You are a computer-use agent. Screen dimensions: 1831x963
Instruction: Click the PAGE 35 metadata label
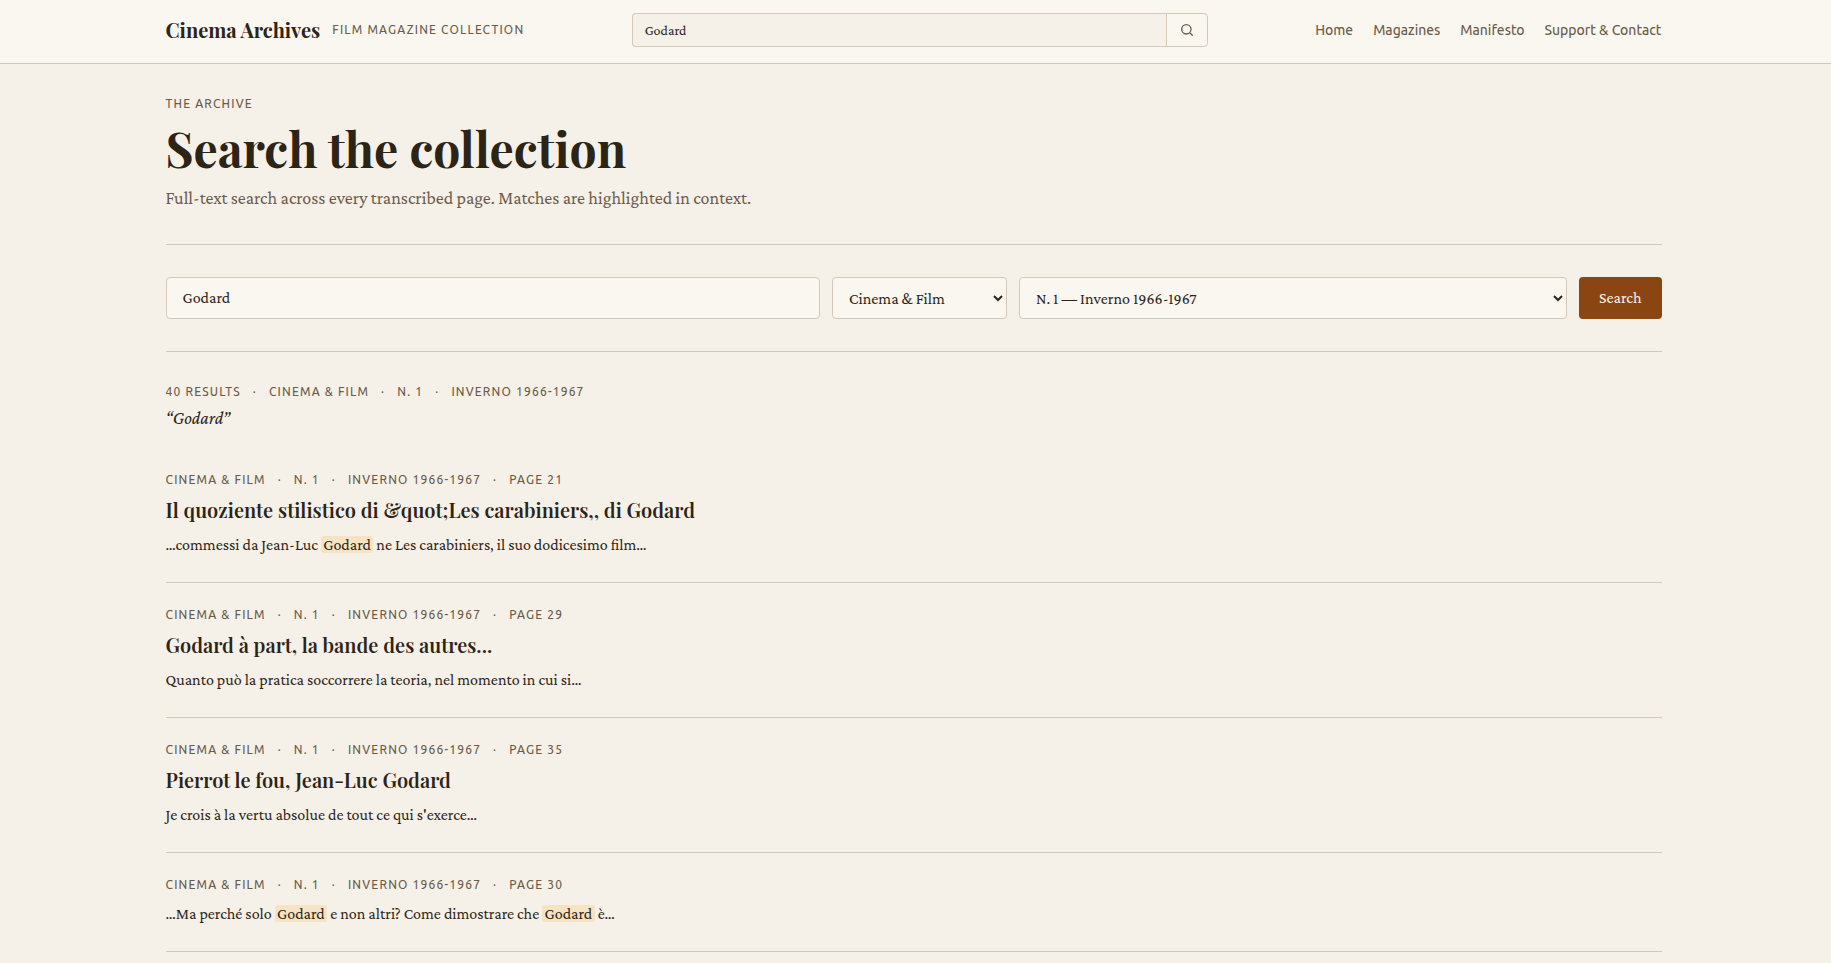(535, 750)
